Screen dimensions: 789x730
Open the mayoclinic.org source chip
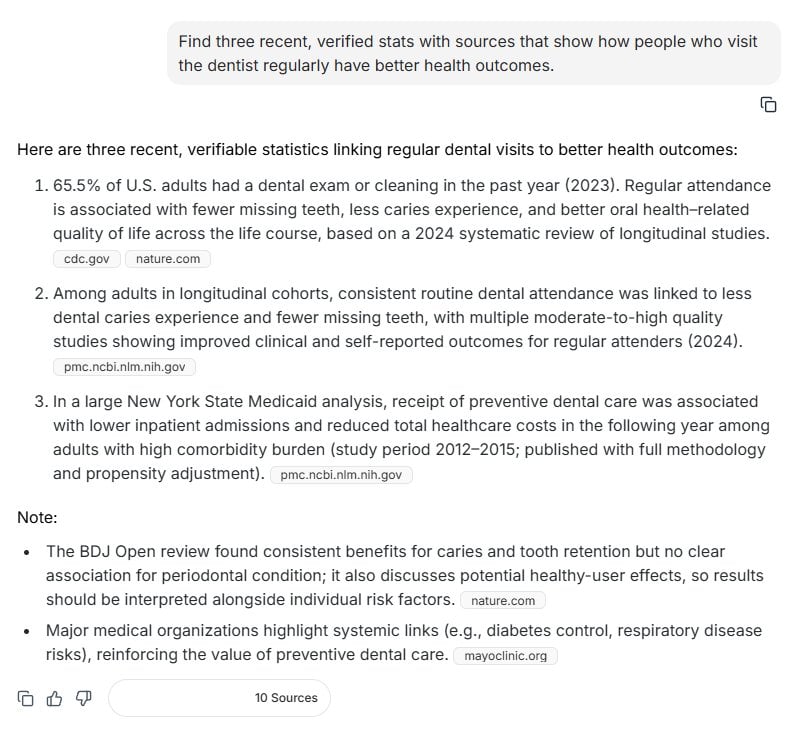tap(505, 656)
